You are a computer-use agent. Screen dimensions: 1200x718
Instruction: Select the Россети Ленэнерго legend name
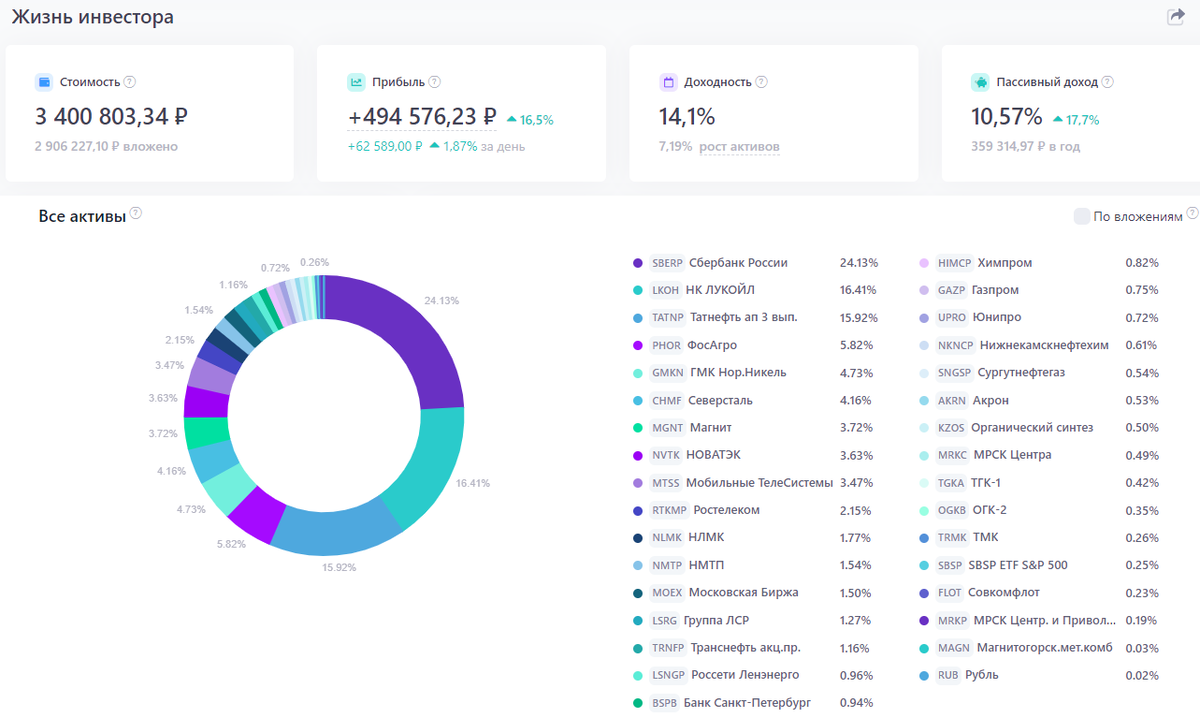[745, 675]
